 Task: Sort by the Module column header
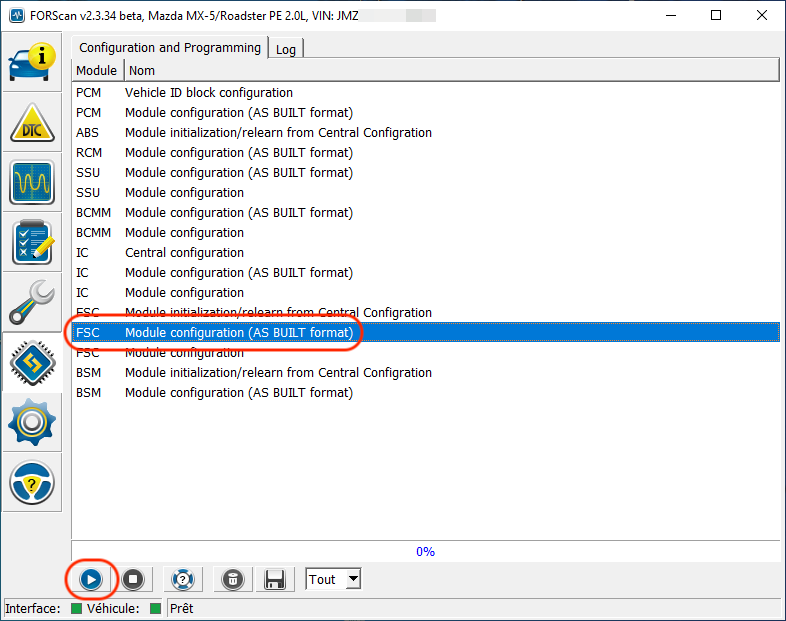click(97, 71)
